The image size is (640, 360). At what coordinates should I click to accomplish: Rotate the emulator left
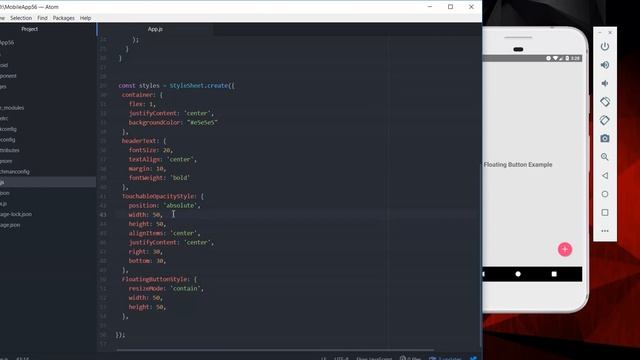coord(605,102)
